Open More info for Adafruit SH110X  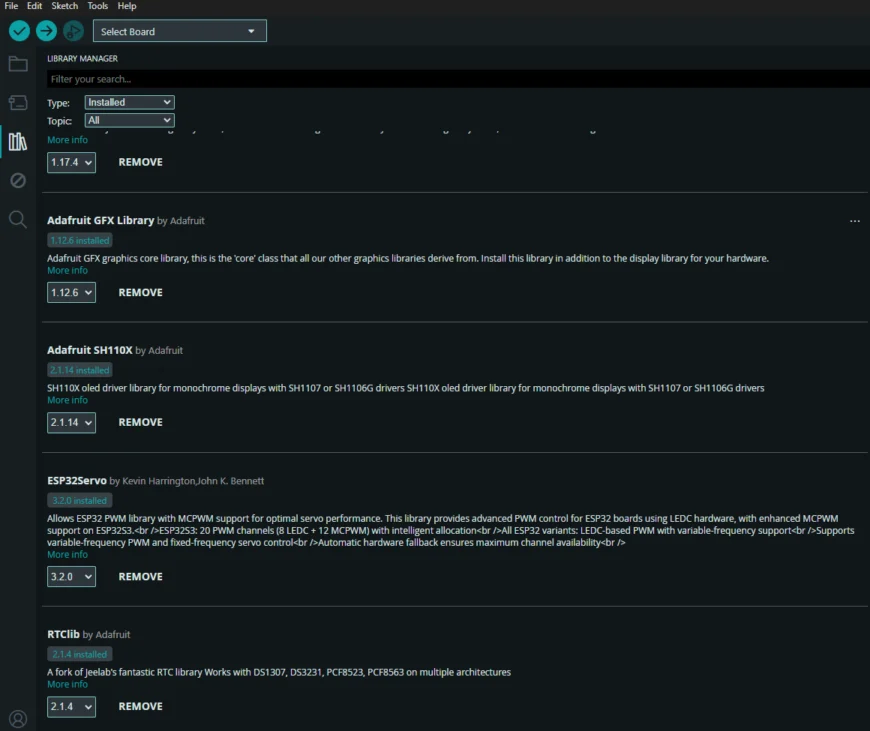pyautogui.click(x=67, y=400)
